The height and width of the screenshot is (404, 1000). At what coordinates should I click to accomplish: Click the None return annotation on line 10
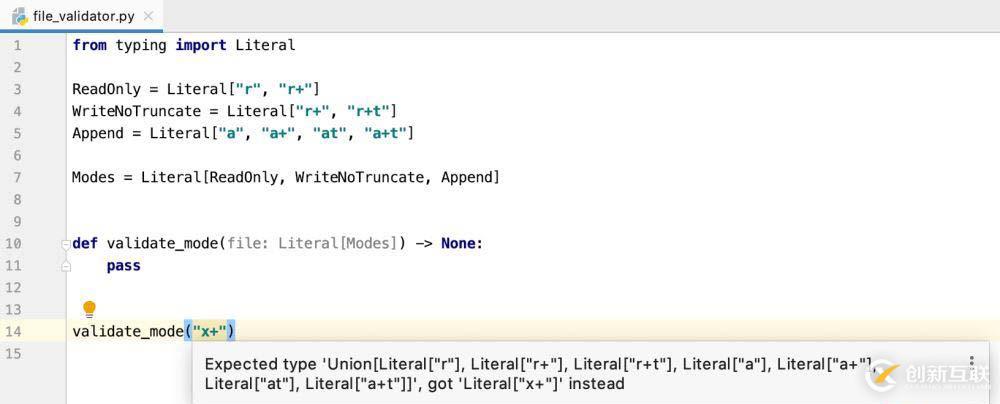tap(457, 243)
